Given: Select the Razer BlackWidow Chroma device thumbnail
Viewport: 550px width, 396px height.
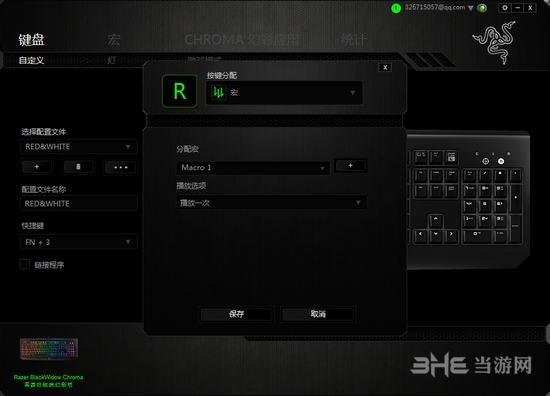Looking at the screenshot, I should 49,349.
